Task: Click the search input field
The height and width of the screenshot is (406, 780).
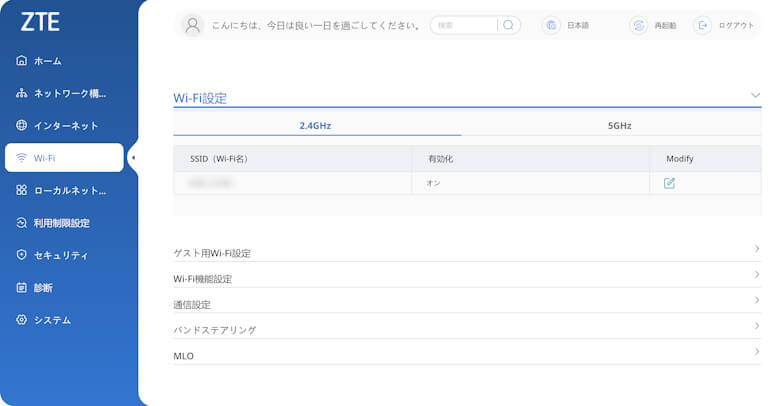Action: tap(465, 25)
